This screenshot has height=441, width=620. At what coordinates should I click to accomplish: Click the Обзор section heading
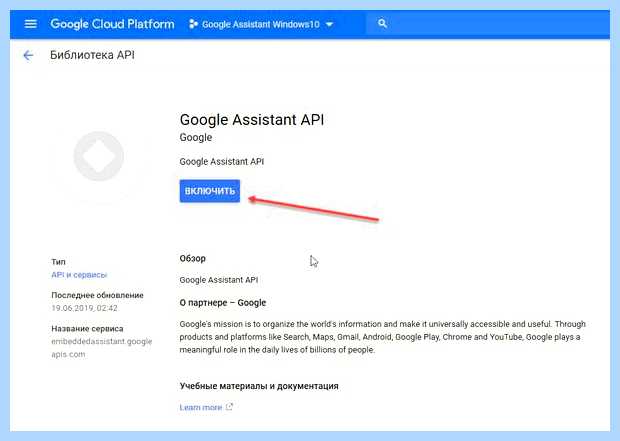coord(193,258)
